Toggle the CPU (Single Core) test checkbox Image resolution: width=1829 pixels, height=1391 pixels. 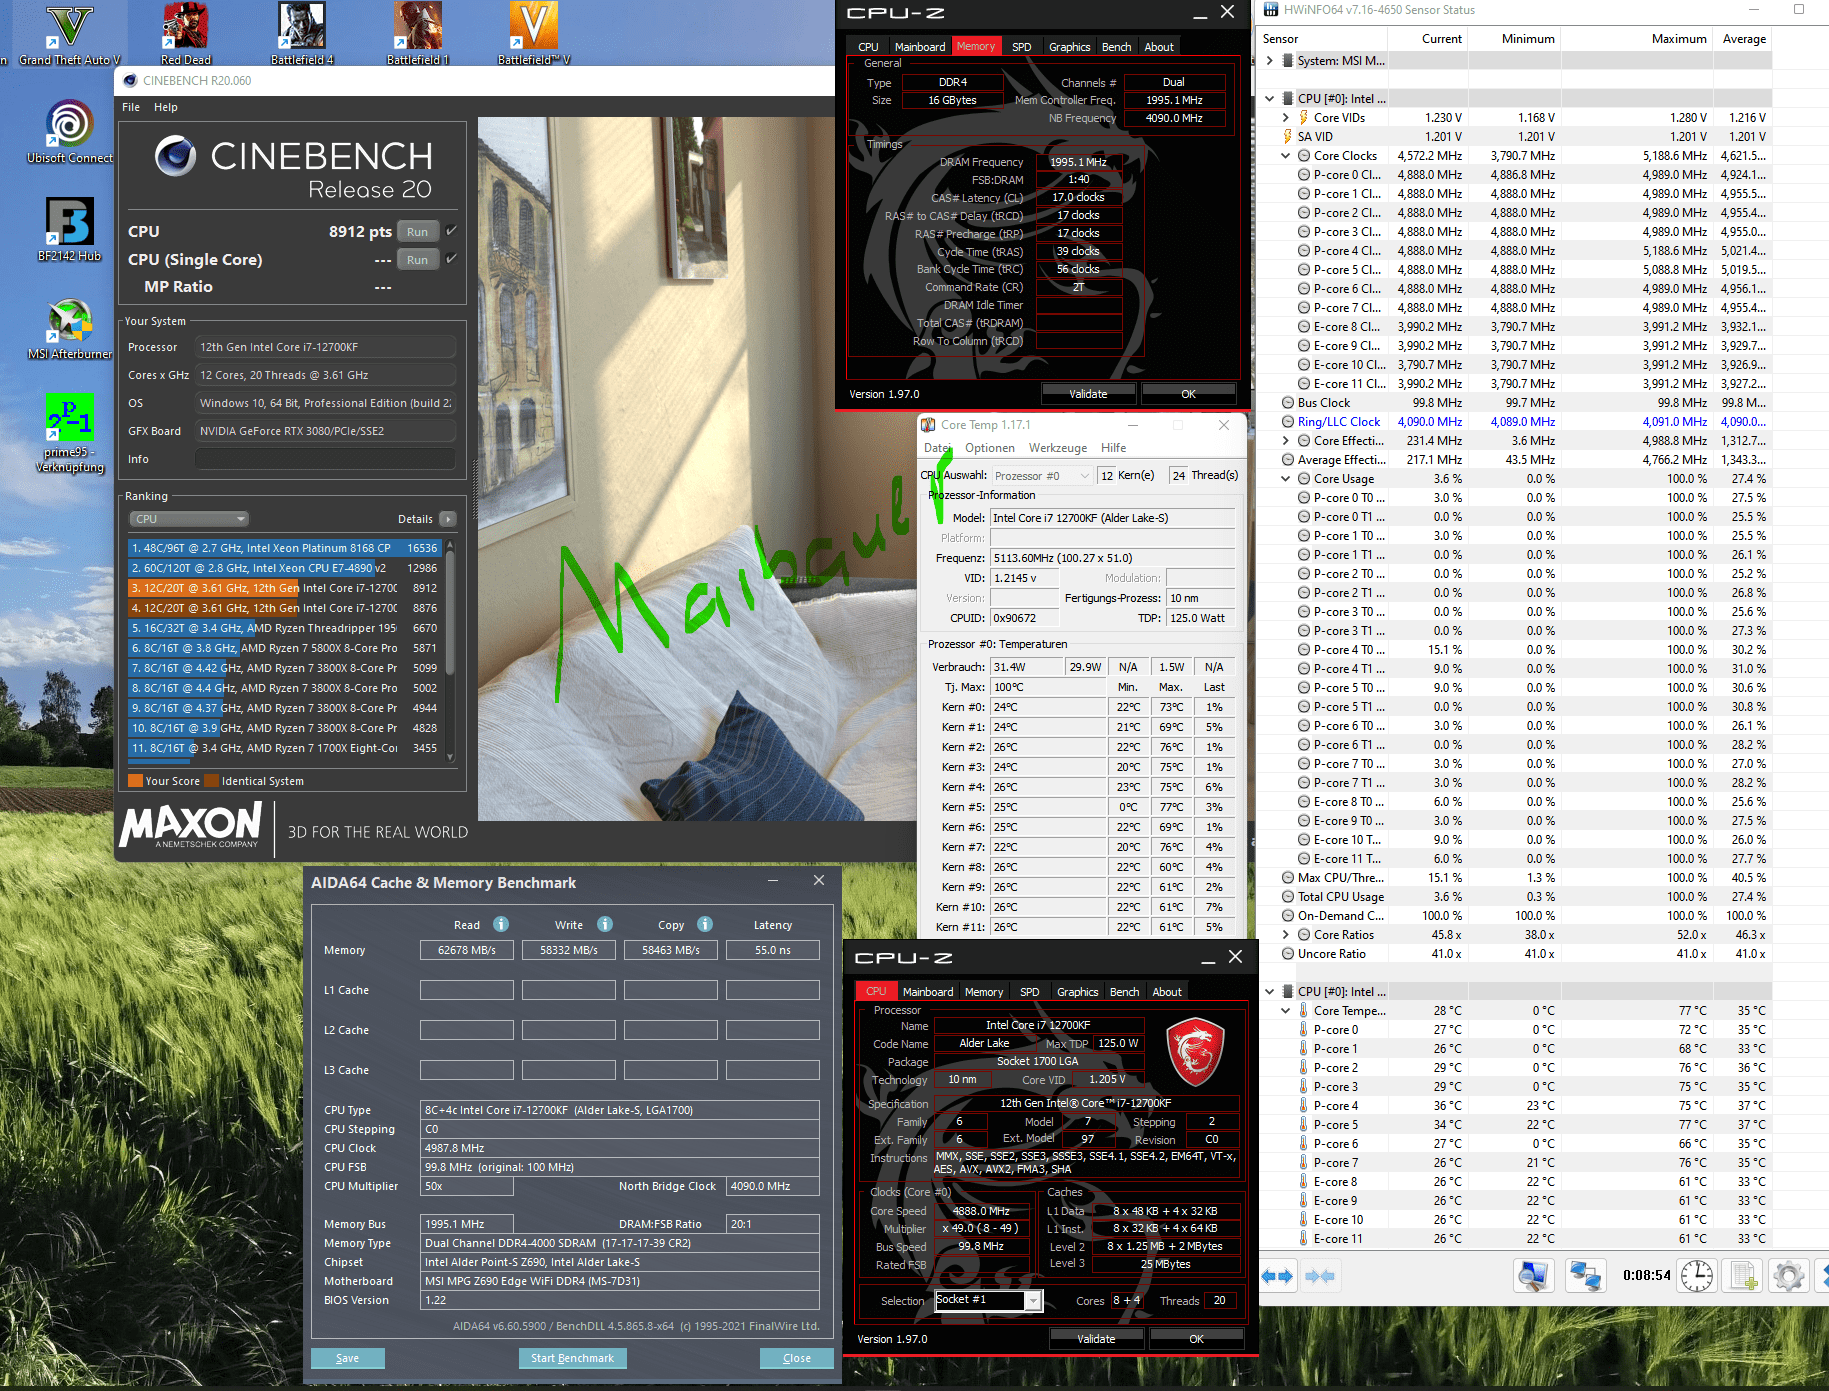pos(452,259)
